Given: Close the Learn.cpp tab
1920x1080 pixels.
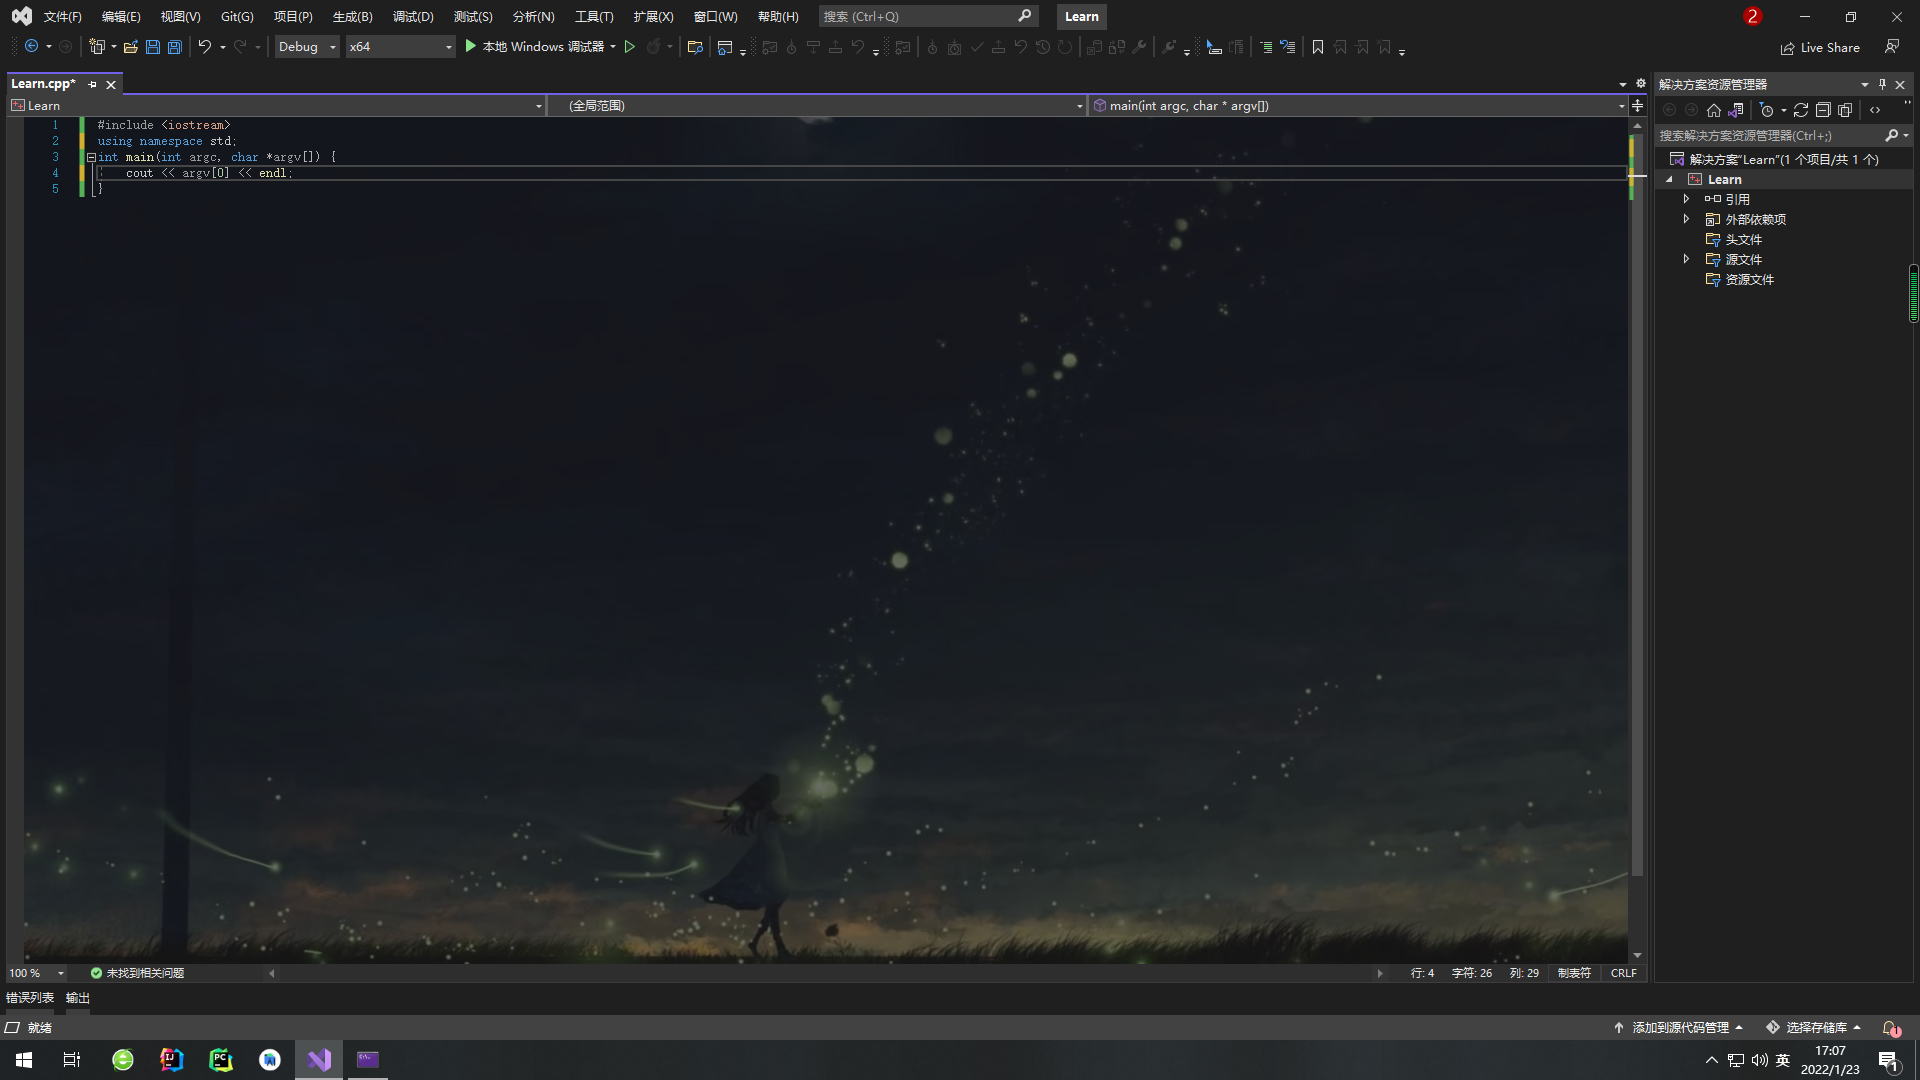Looking at the screenshot, I should 111,85.
